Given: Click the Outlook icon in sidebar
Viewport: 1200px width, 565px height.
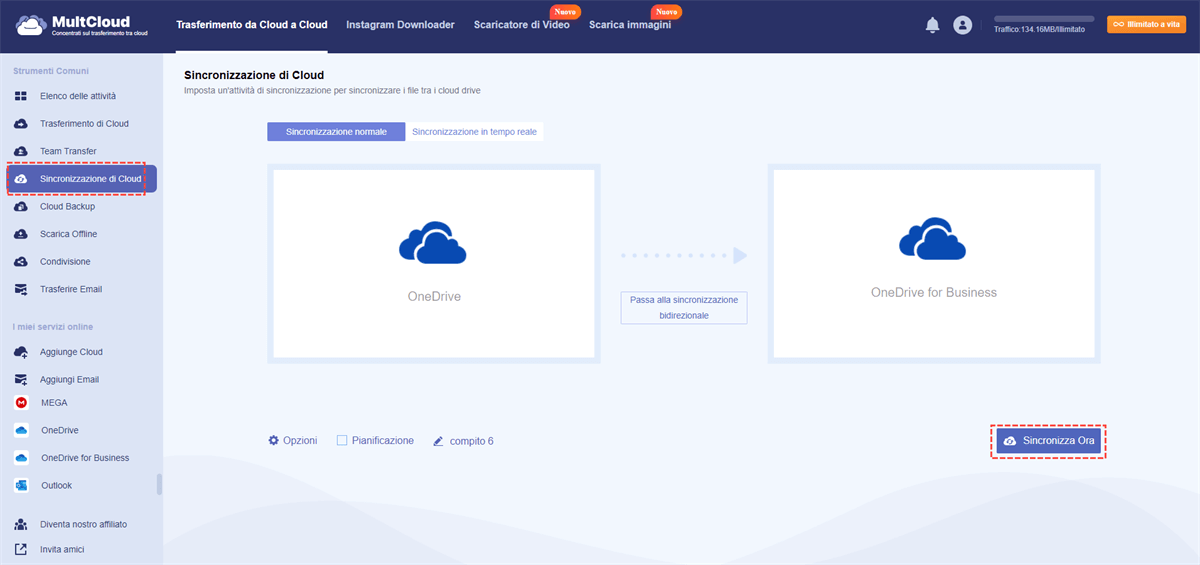Looking at the screenshot, I should coord(21,485).
